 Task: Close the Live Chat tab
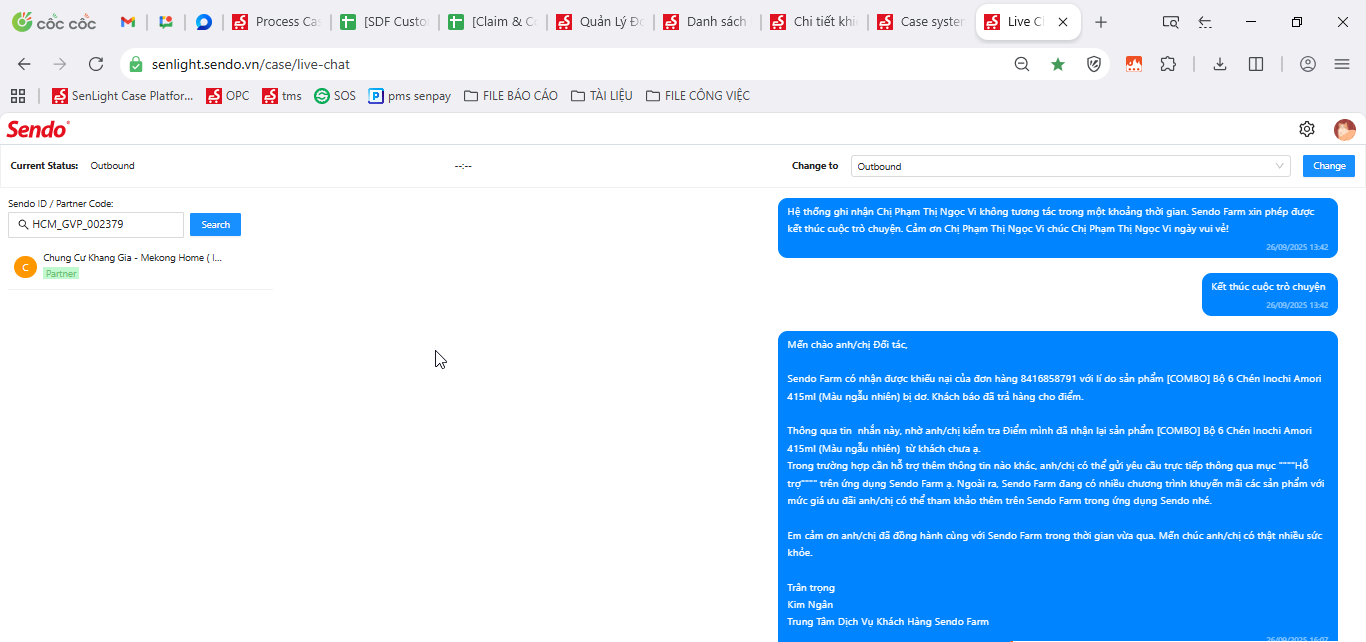point(1063,22)
